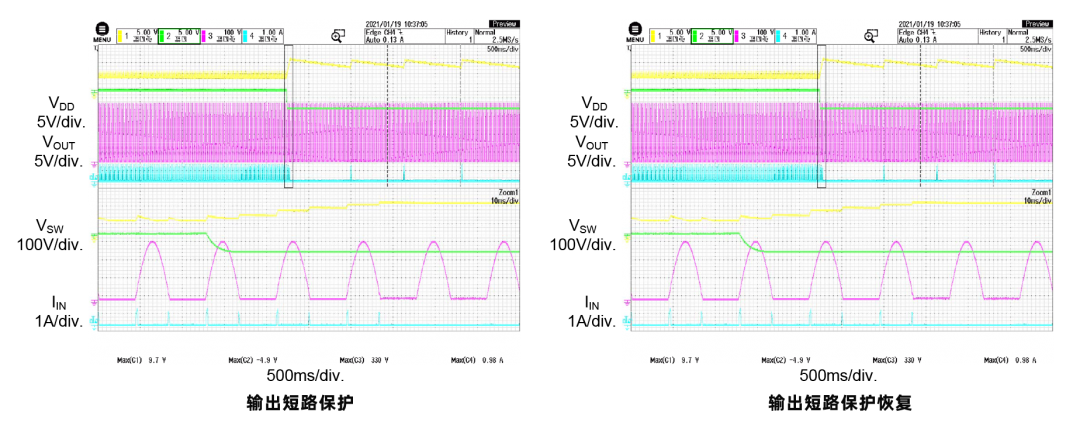1080x426 pixels.
Task: Select channel 3 (100 V) on the left scope
Action: click(x=222, y=36)
